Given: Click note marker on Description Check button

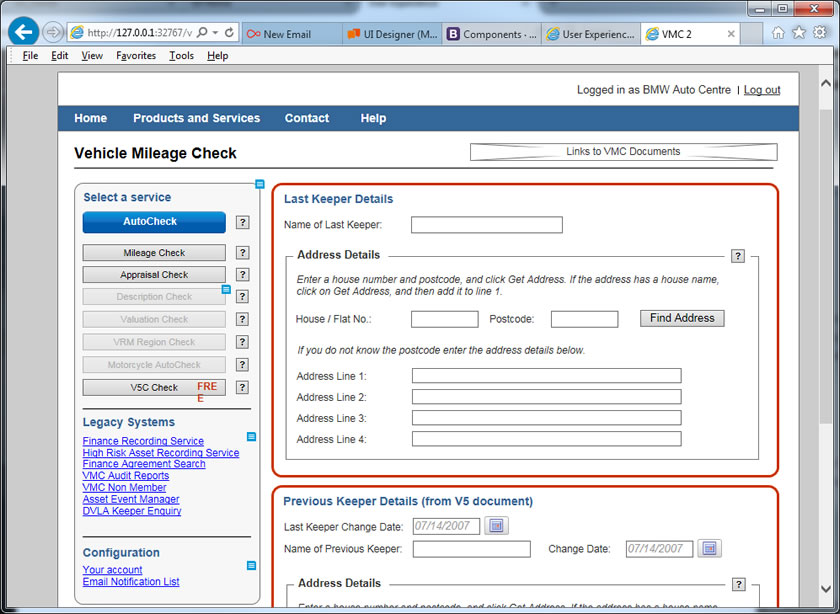Looking at the screenshot, I should (226, 289).
